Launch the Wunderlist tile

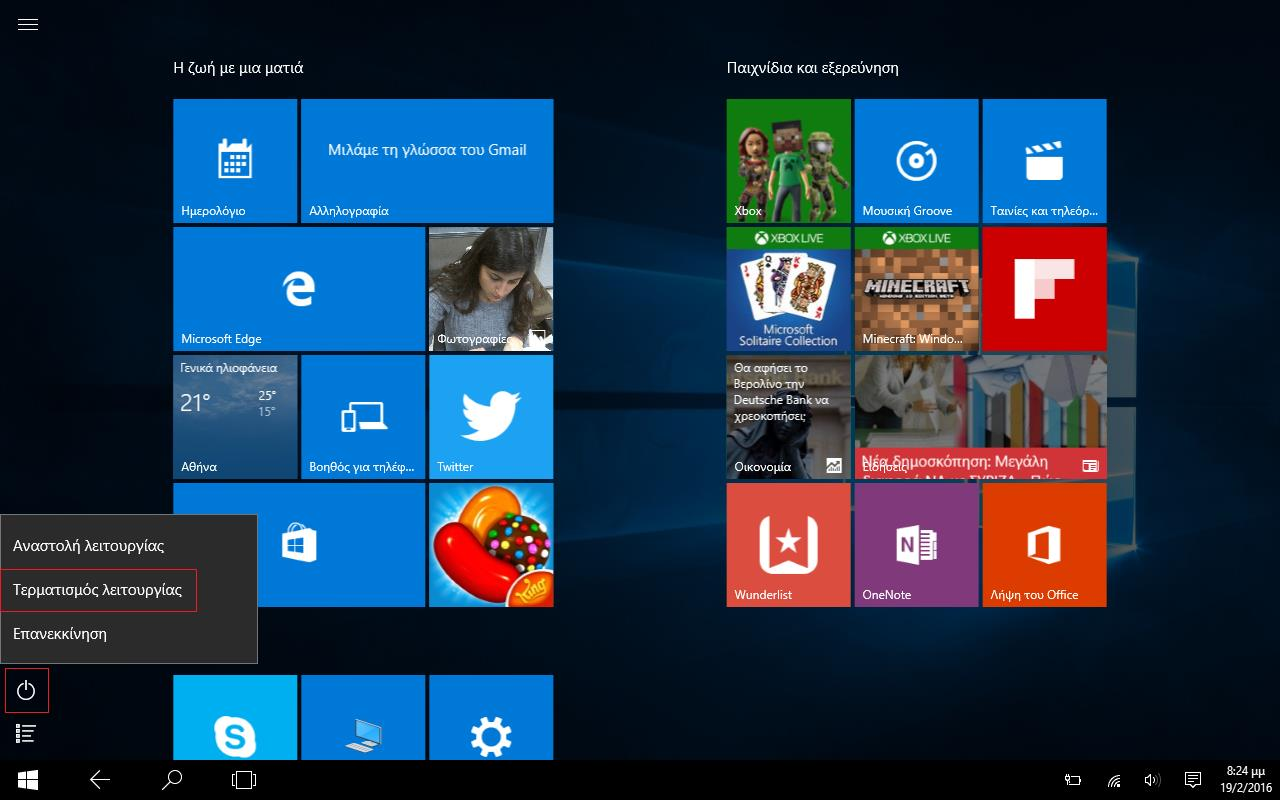pyautogui.click(x=789, y=545)
